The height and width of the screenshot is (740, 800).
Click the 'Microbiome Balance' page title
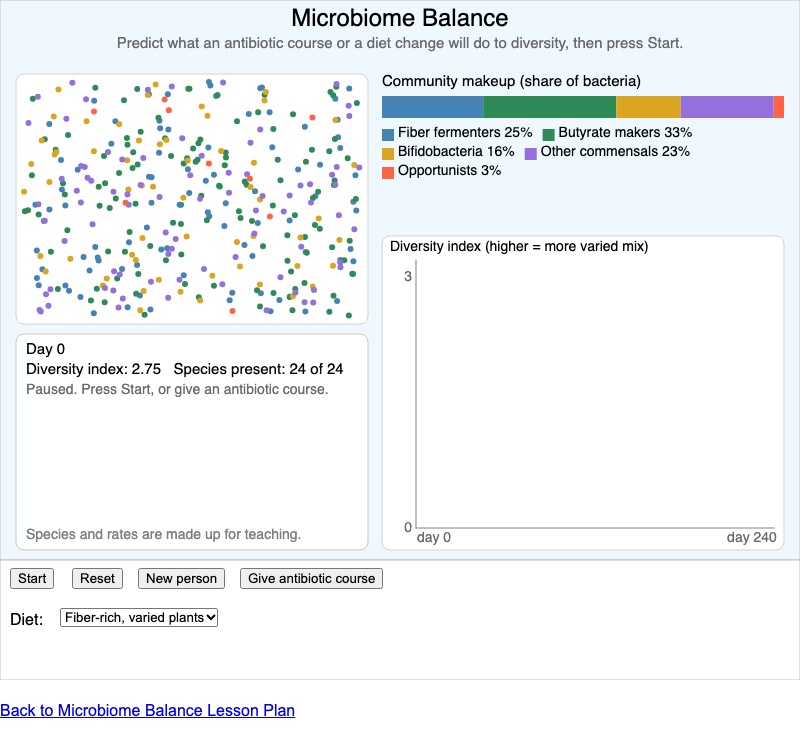[400, 18]
